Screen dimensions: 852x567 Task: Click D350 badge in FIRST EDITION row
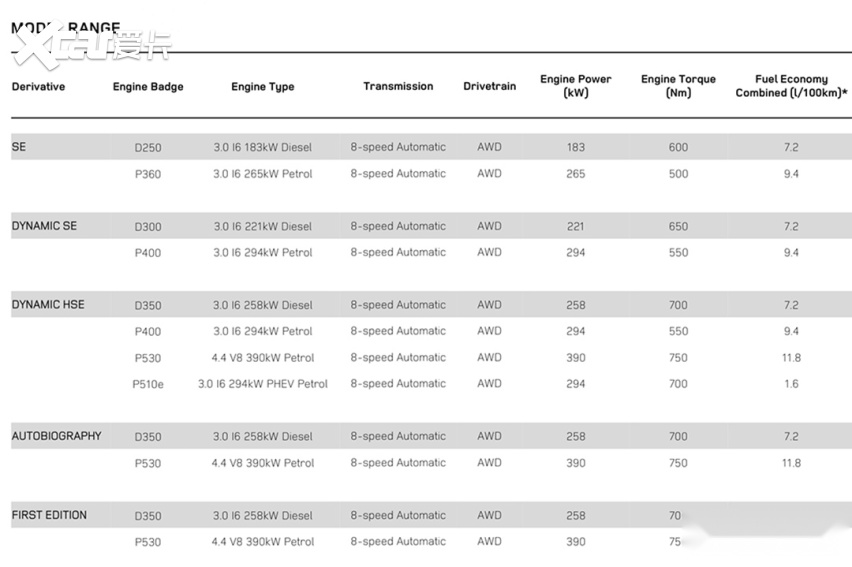[x=148, y=516]
